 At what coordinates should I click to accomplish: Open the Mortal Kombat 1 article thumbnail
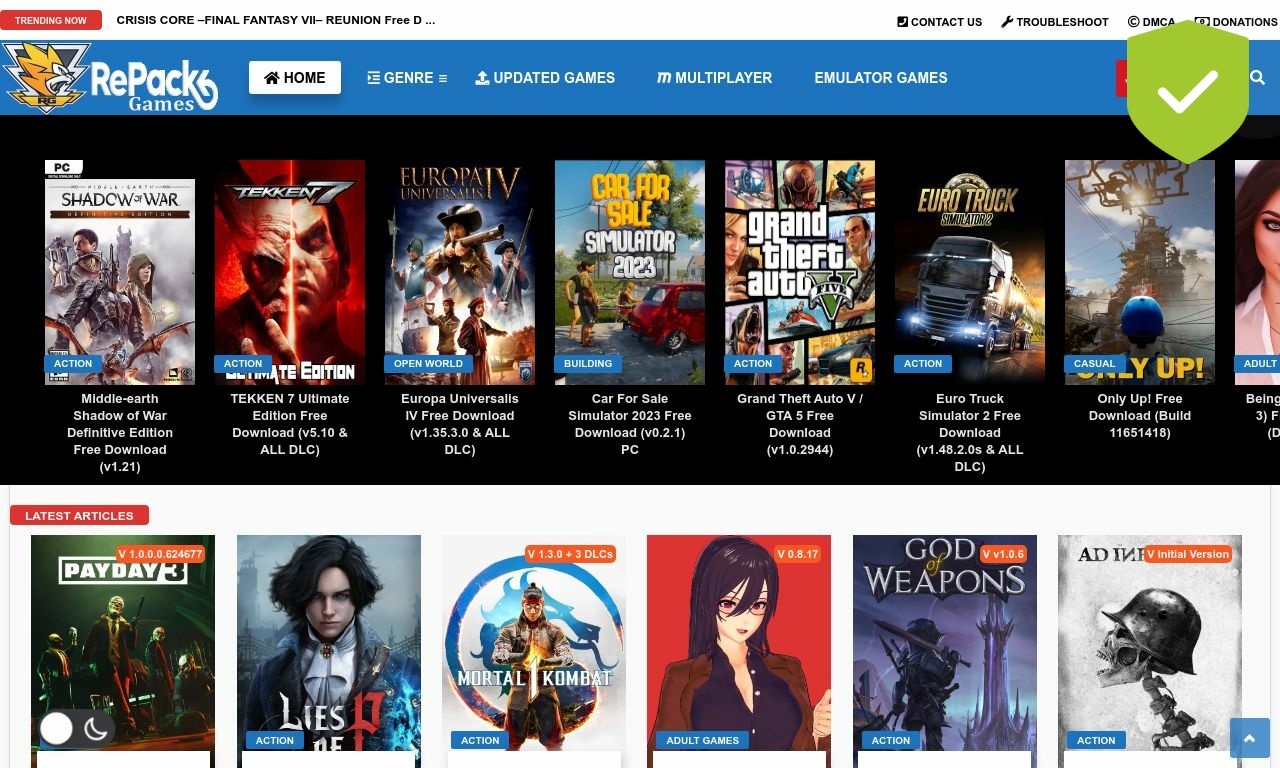coord(534,643)
